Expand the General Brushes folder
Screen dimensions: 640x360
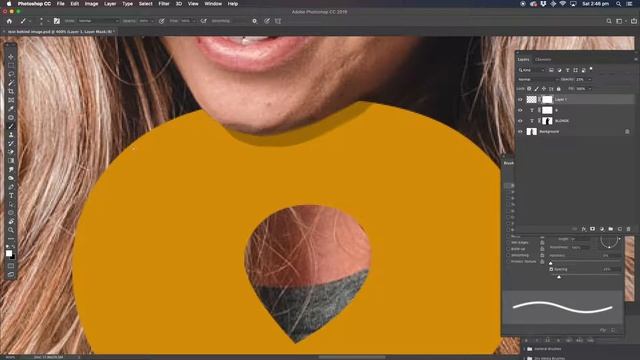[x=525, y=349]
